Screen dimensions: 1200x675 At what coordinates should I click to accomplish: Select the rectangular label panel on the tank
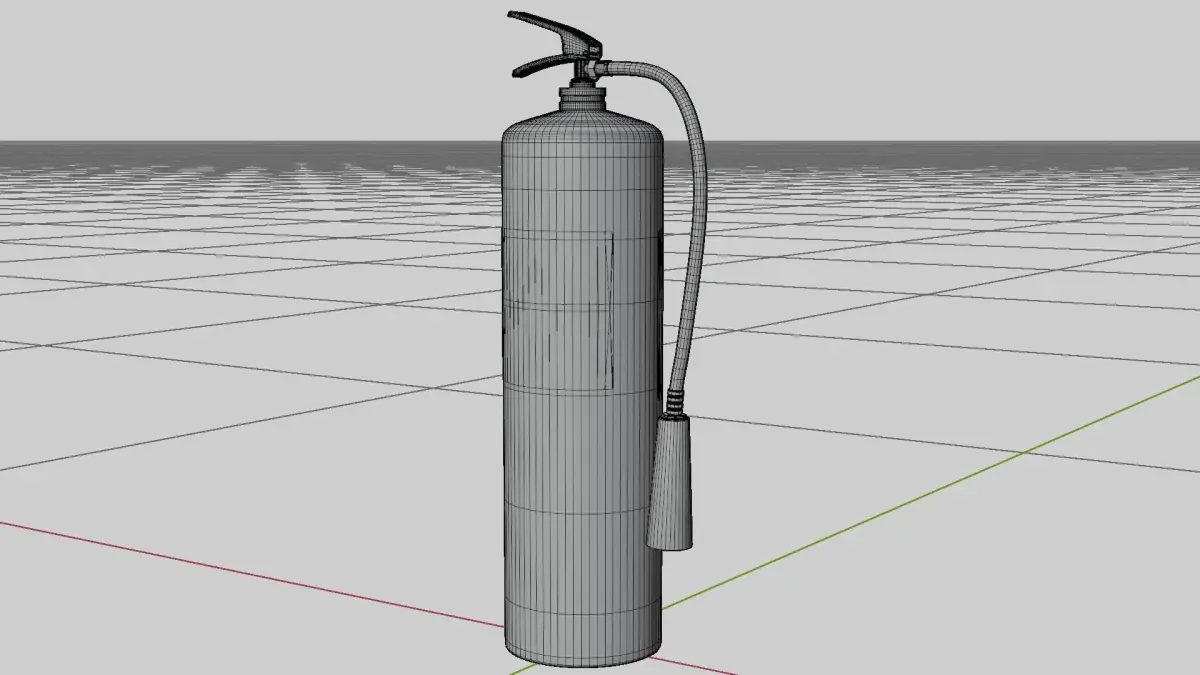[x=559, y=309]
